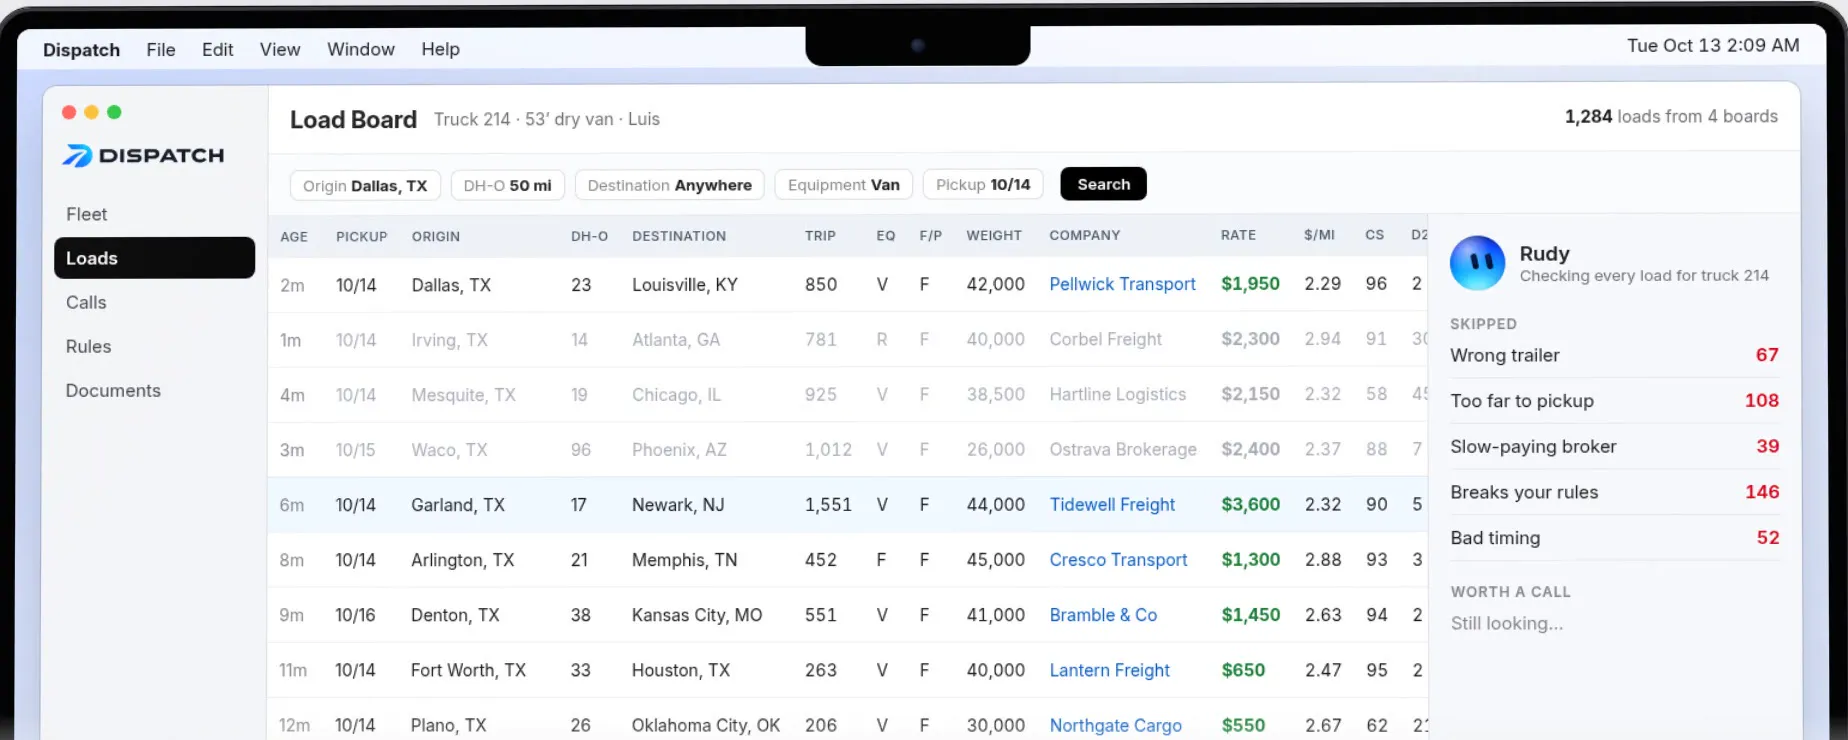Click Rudy's blue avatar icon

pos(1477,263)
